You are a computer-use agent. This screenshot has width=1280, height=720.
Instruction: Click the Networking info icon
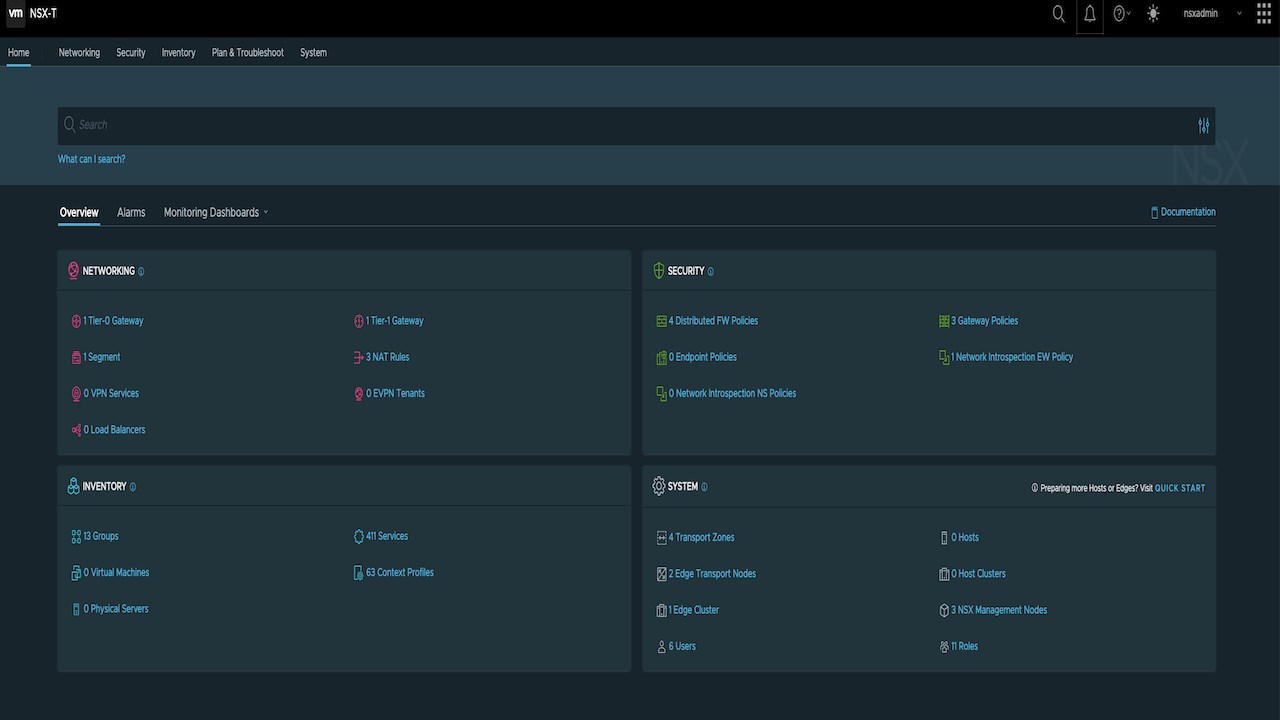click(x=141, y=271)
